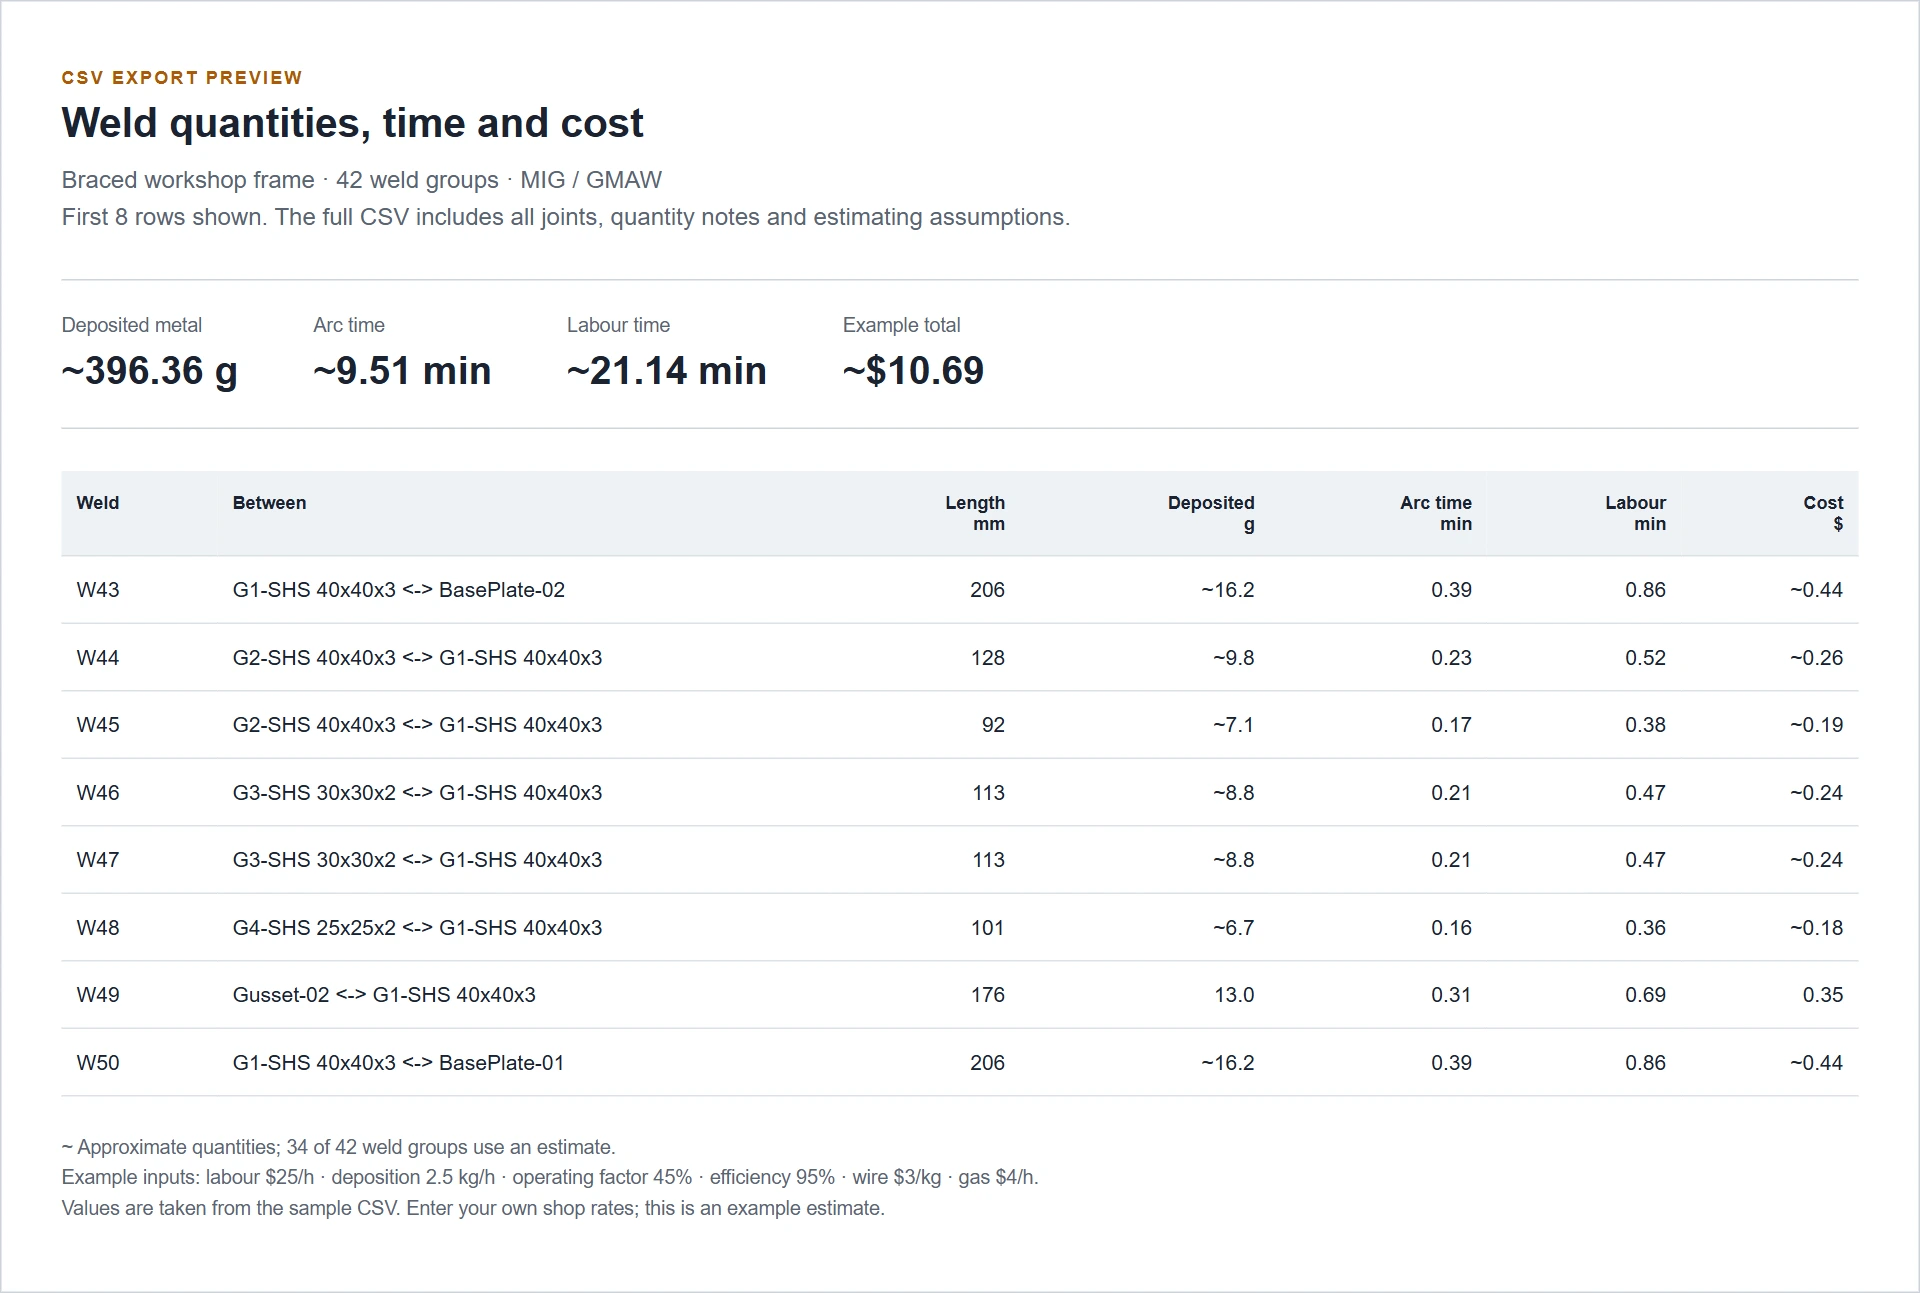
Task: Click the Weld column header
Action: point(98,503)
